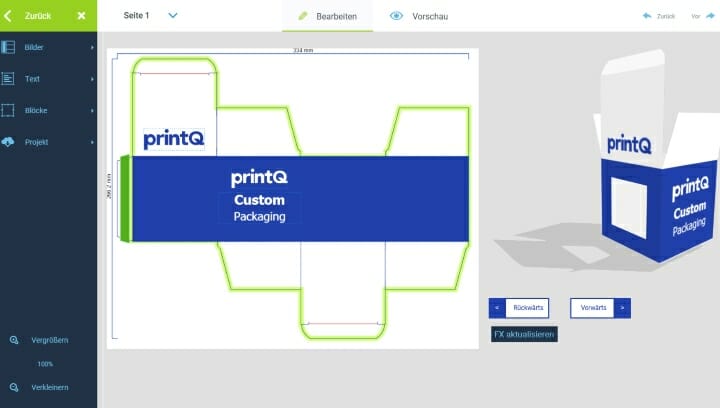Click FX aktualisieren button
The image size is (720, 408).
[524, 334]
